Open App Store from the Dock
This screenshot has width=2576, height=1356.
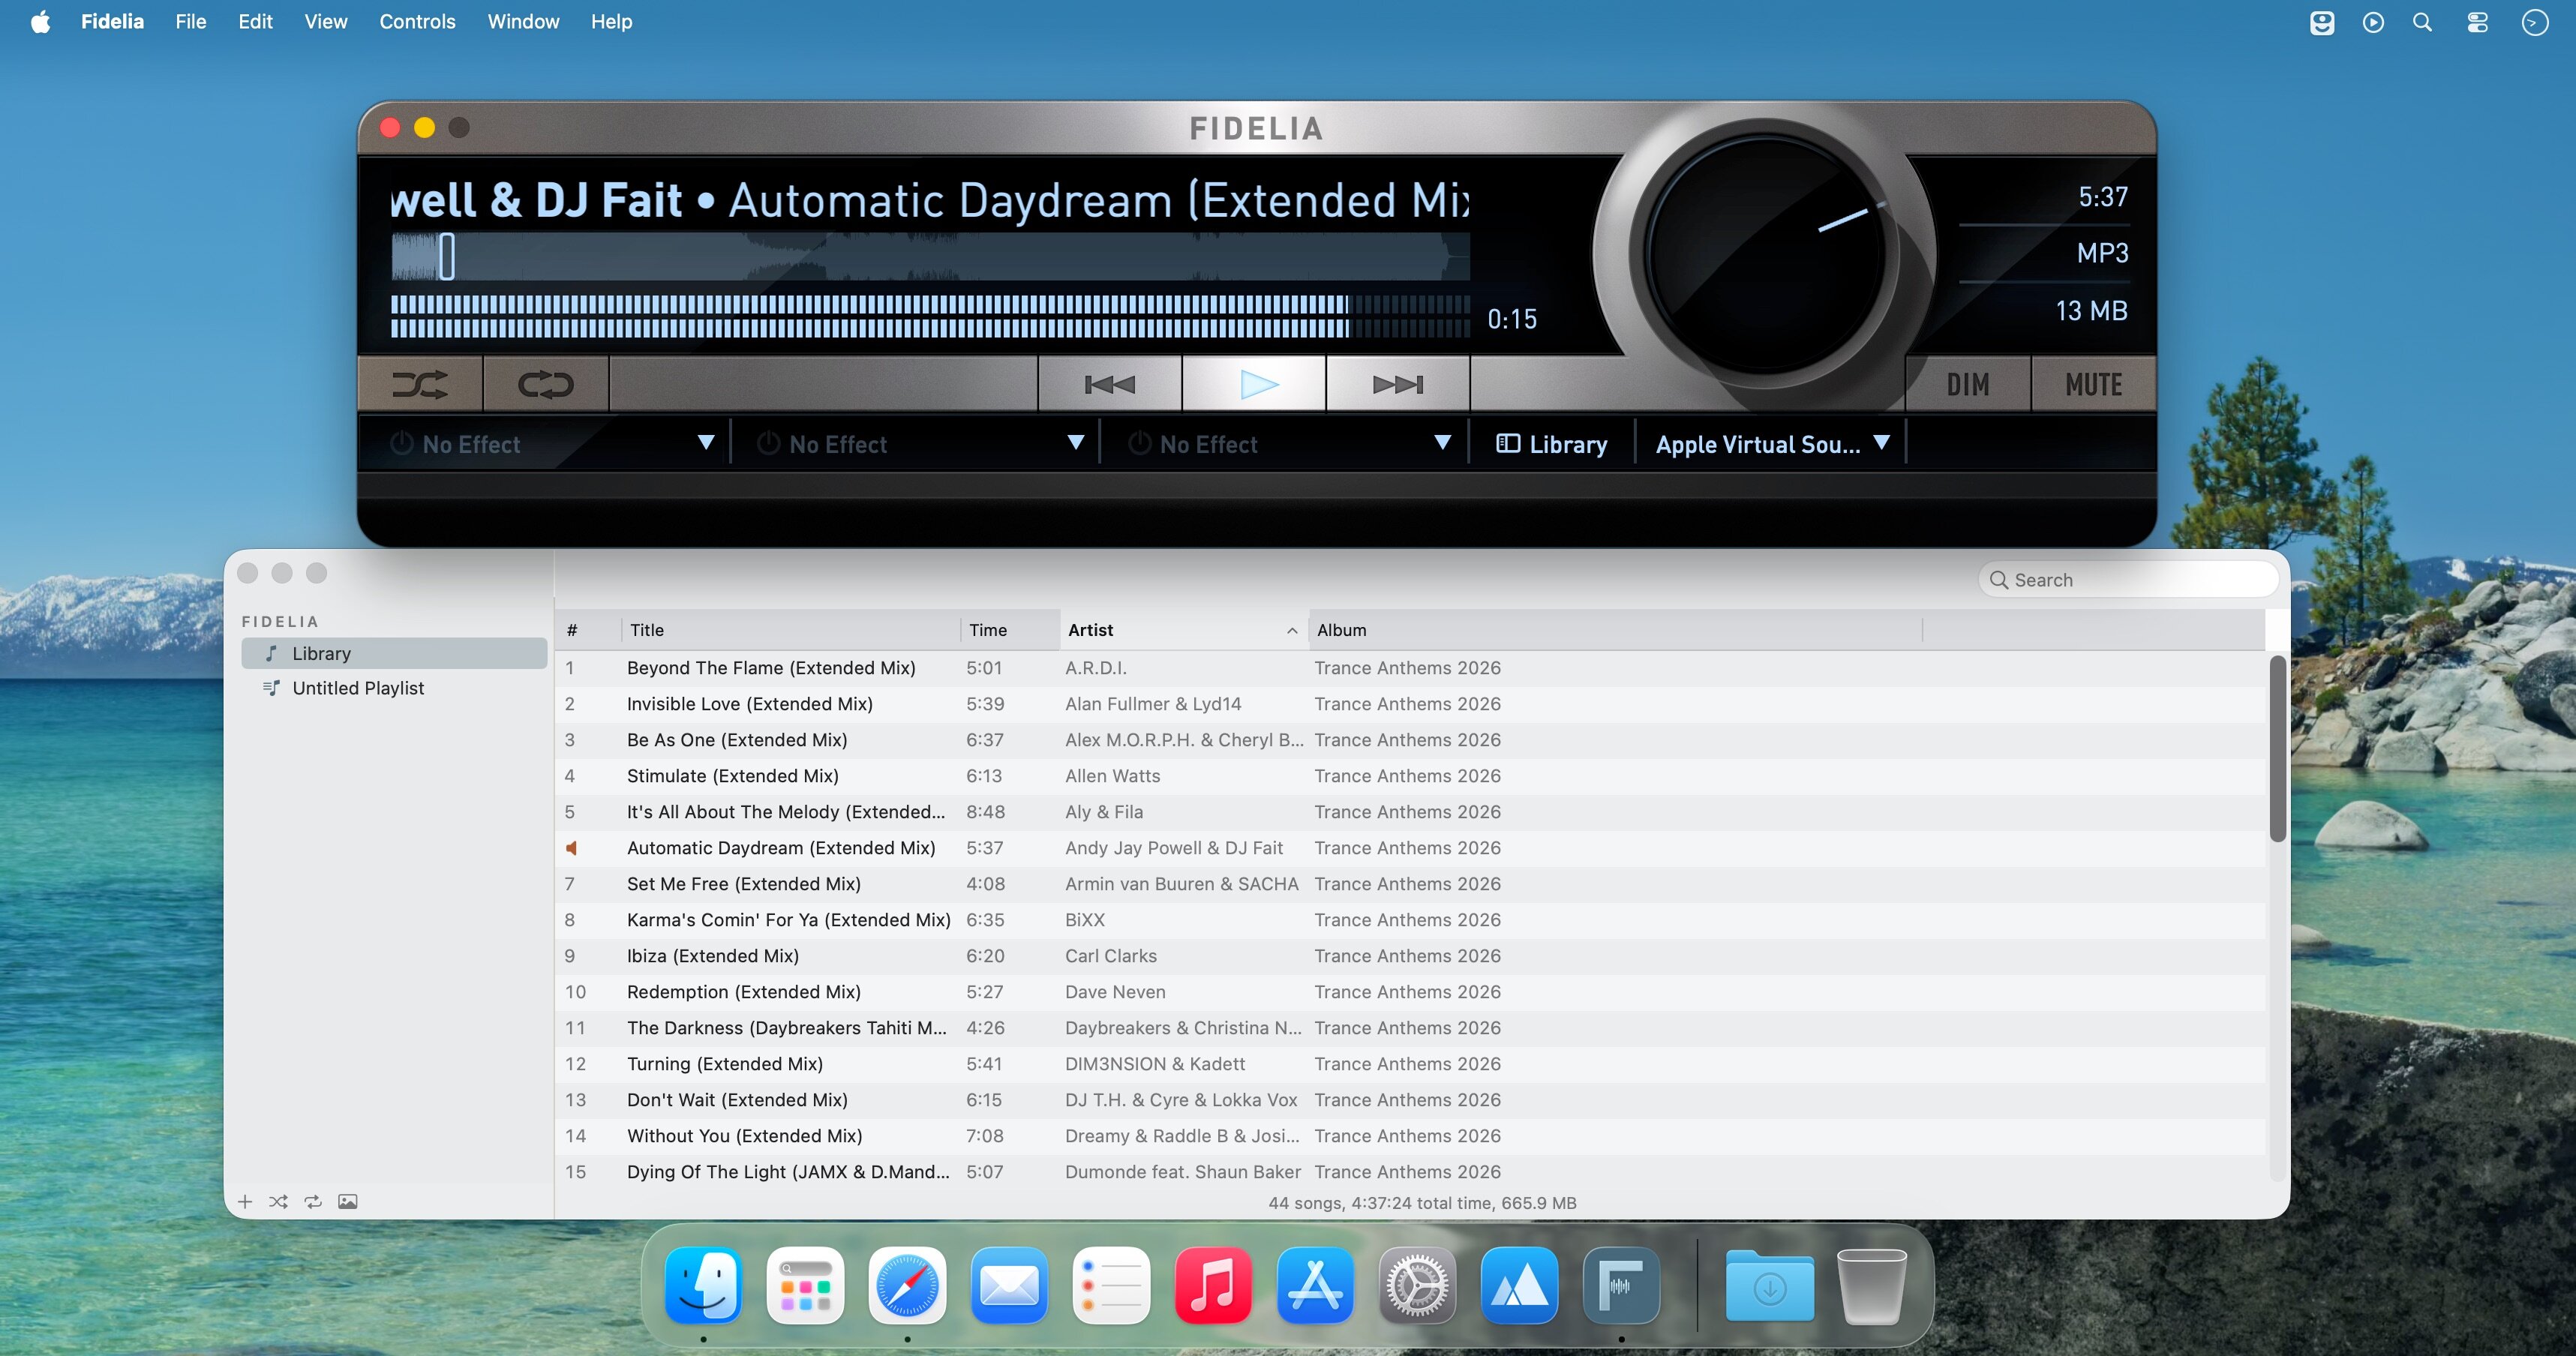1315,1285
